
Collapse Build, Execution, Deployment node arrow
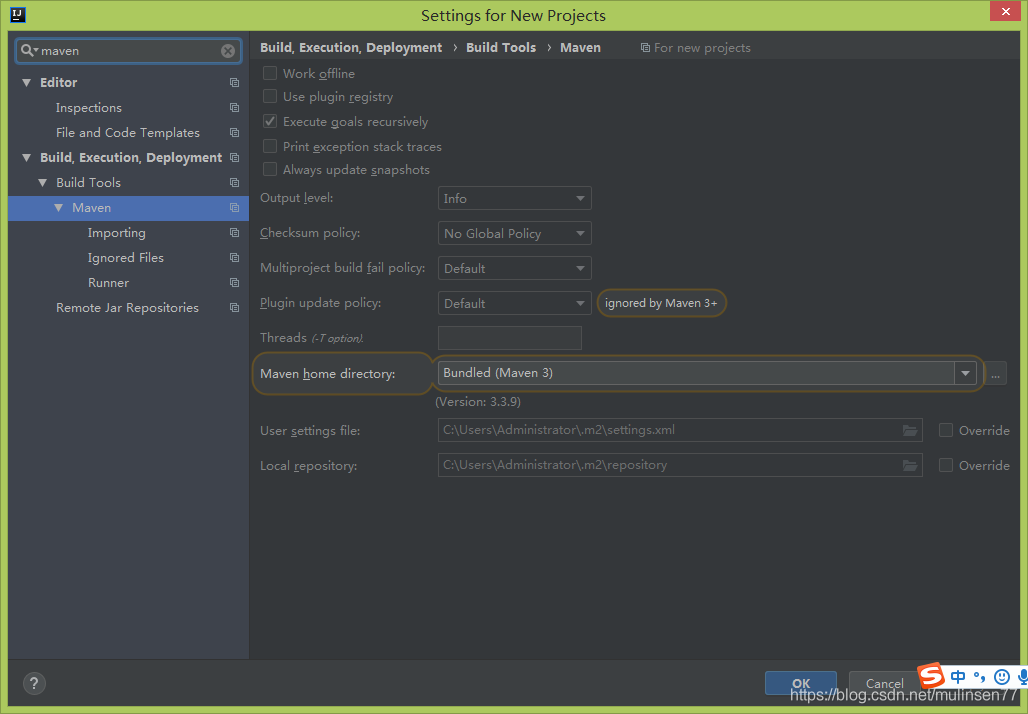26,157
